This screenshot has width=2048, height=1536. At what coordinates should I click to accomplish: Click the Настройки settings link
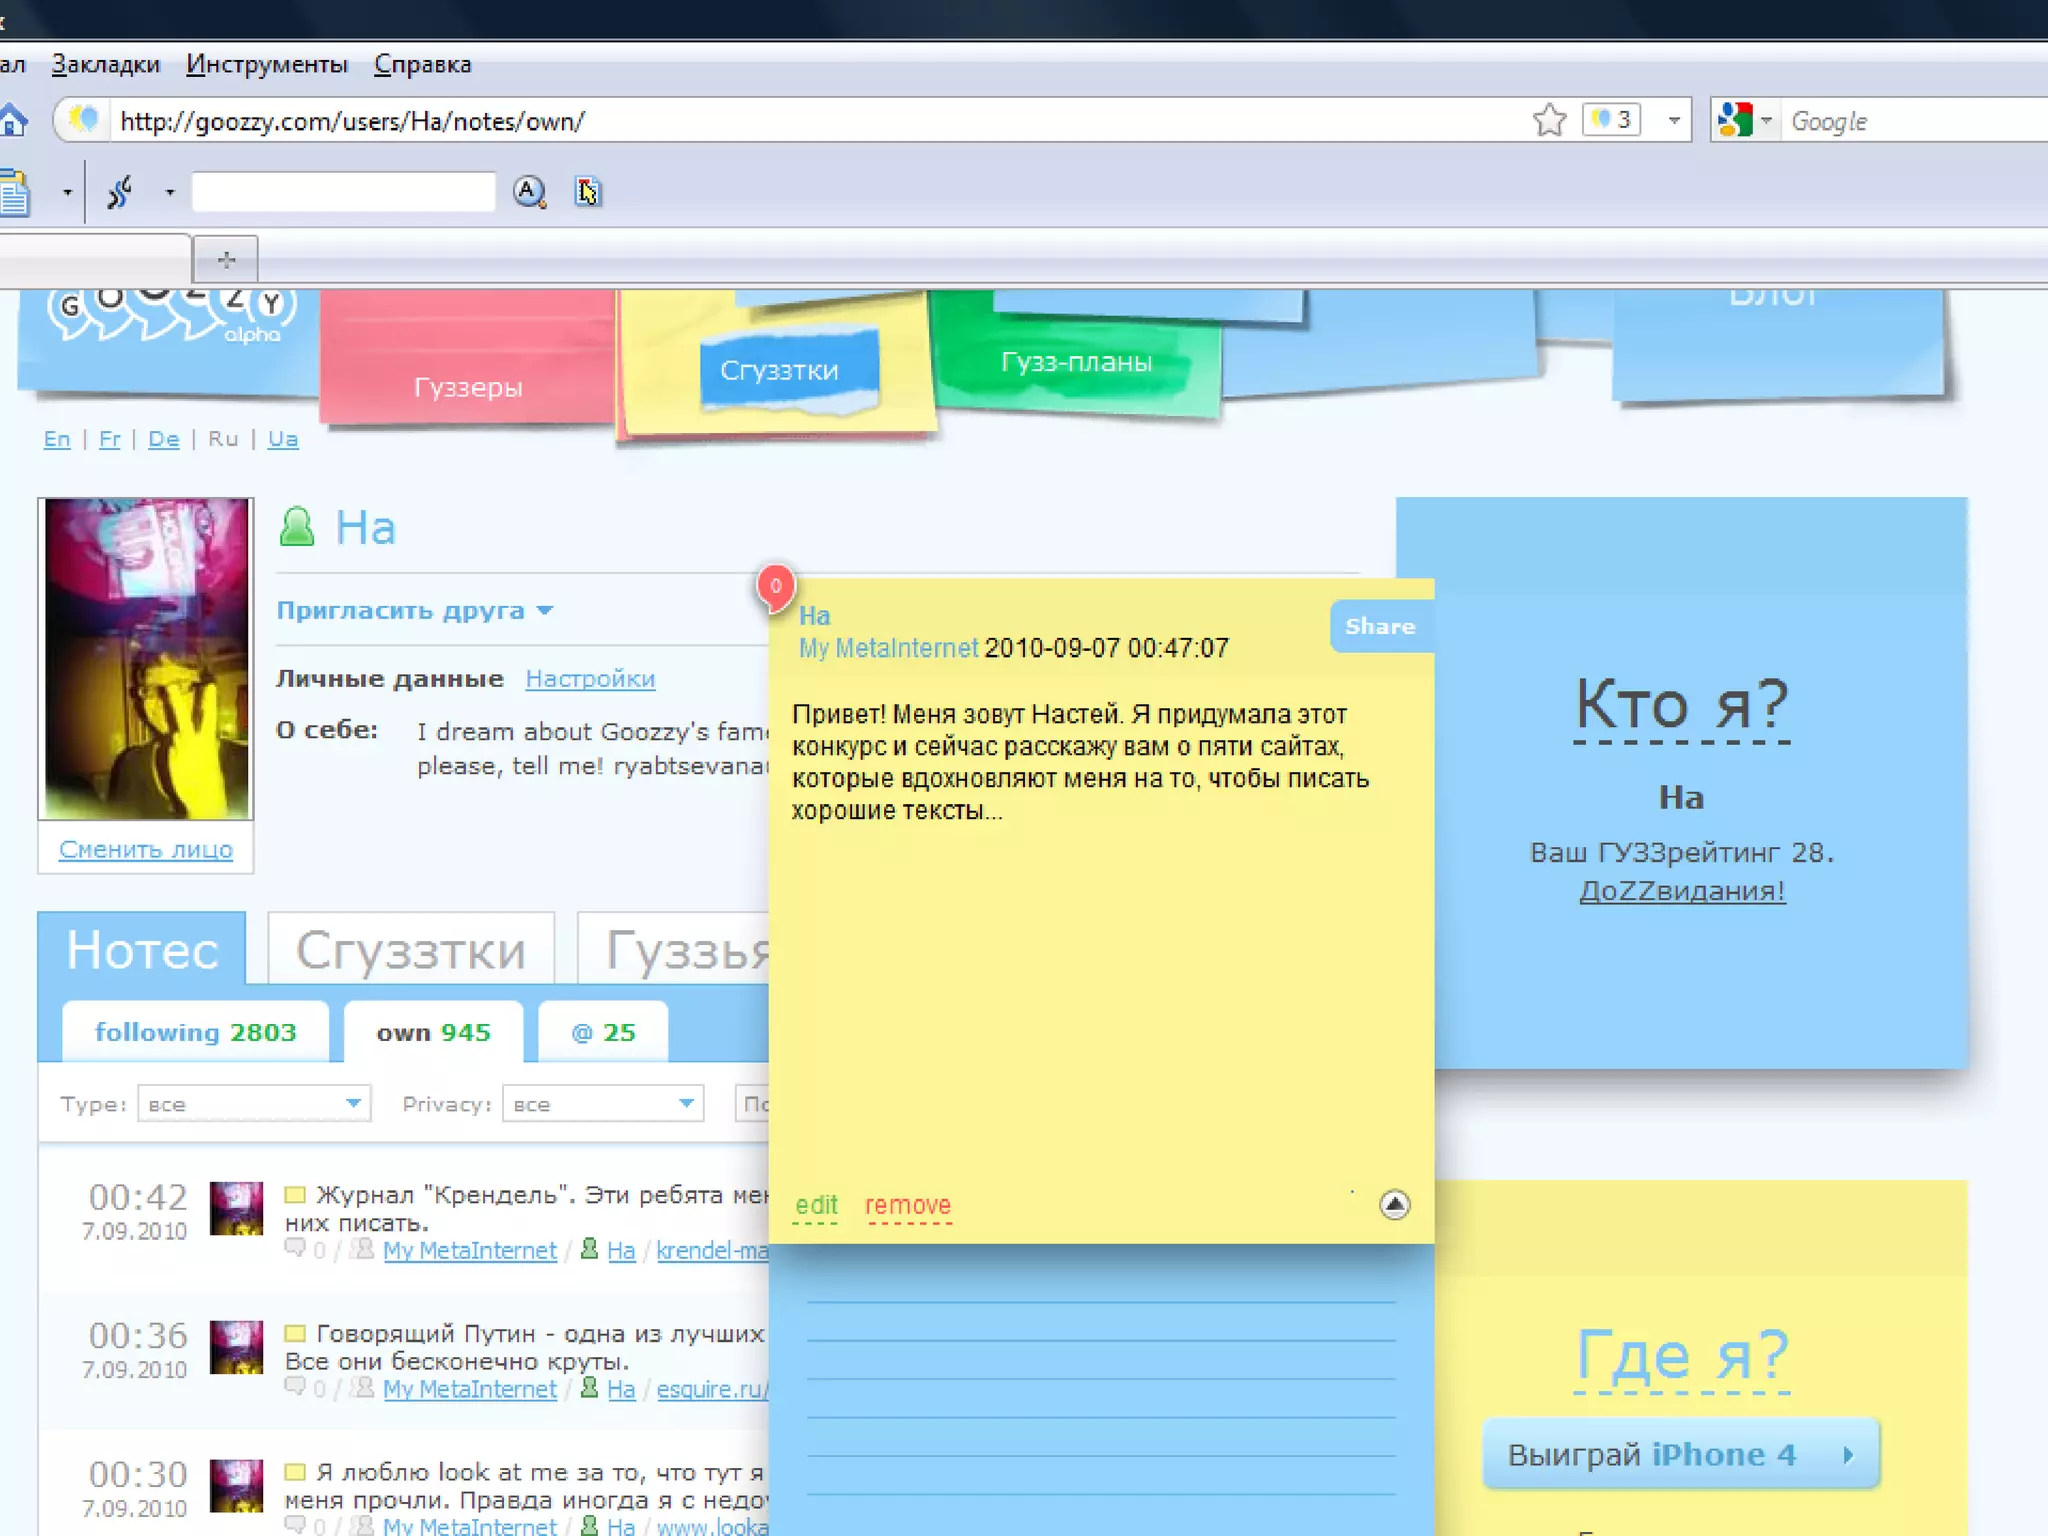590,679
